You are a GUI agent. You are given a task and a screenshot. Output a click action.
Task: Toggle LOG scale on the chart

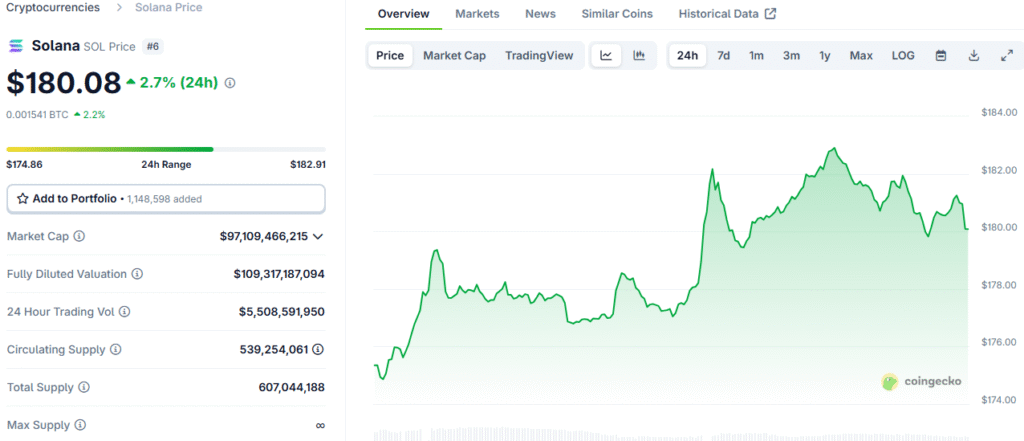coord(903,56)
